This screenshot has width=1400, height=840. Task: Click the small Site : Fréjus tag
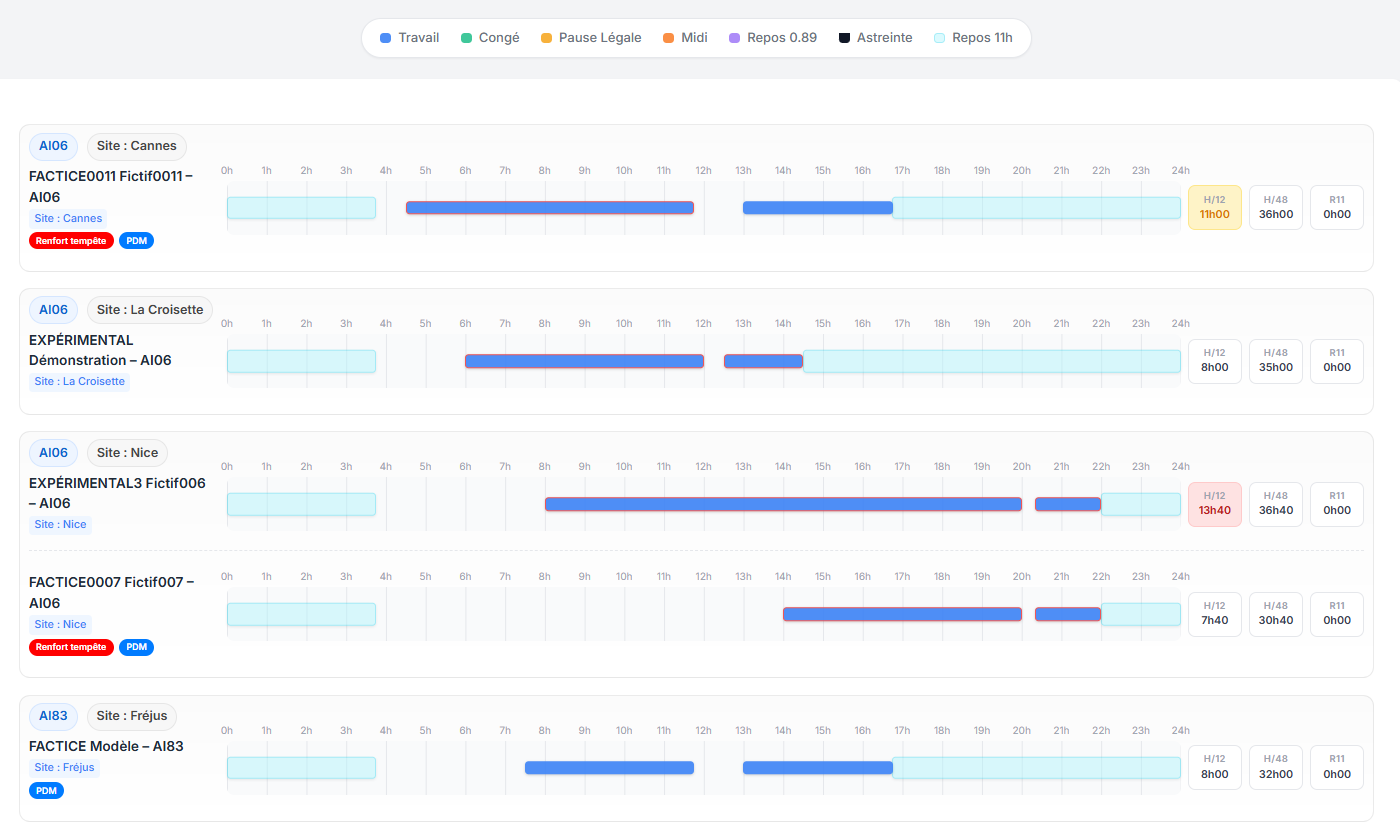[64, 768]
